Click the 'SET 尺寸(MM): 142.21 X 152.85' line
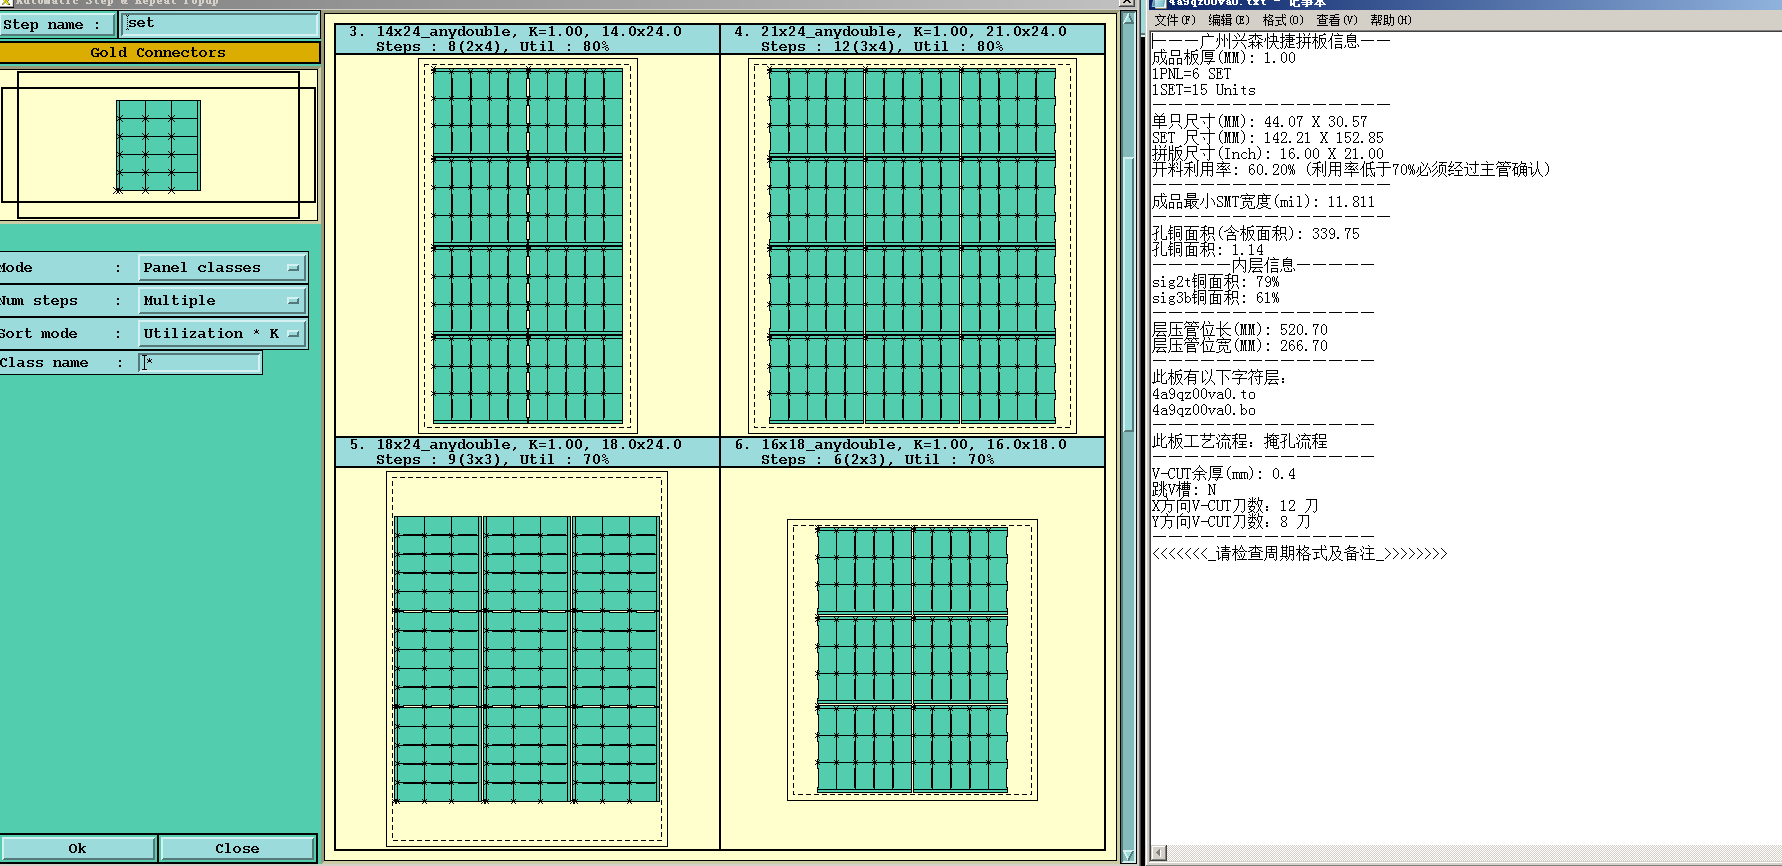The width and height of the screenshot is (1782, 866). tap(1267, 138)
